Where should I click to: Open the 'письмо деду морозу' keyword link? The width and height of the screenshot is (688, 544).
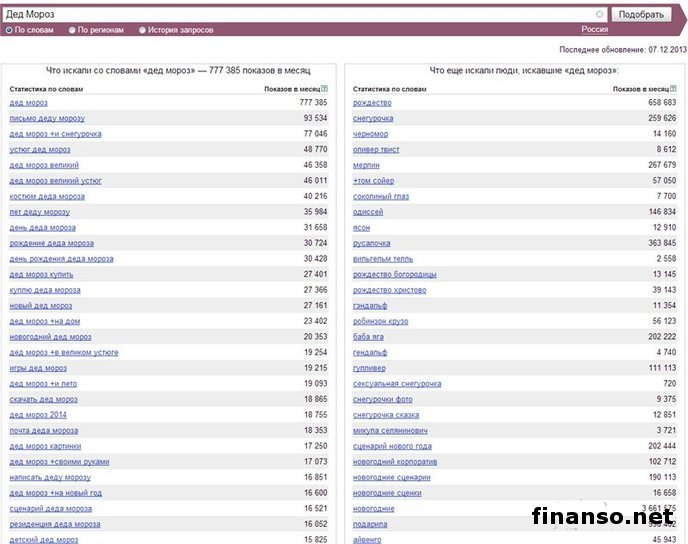coord(47,118)
